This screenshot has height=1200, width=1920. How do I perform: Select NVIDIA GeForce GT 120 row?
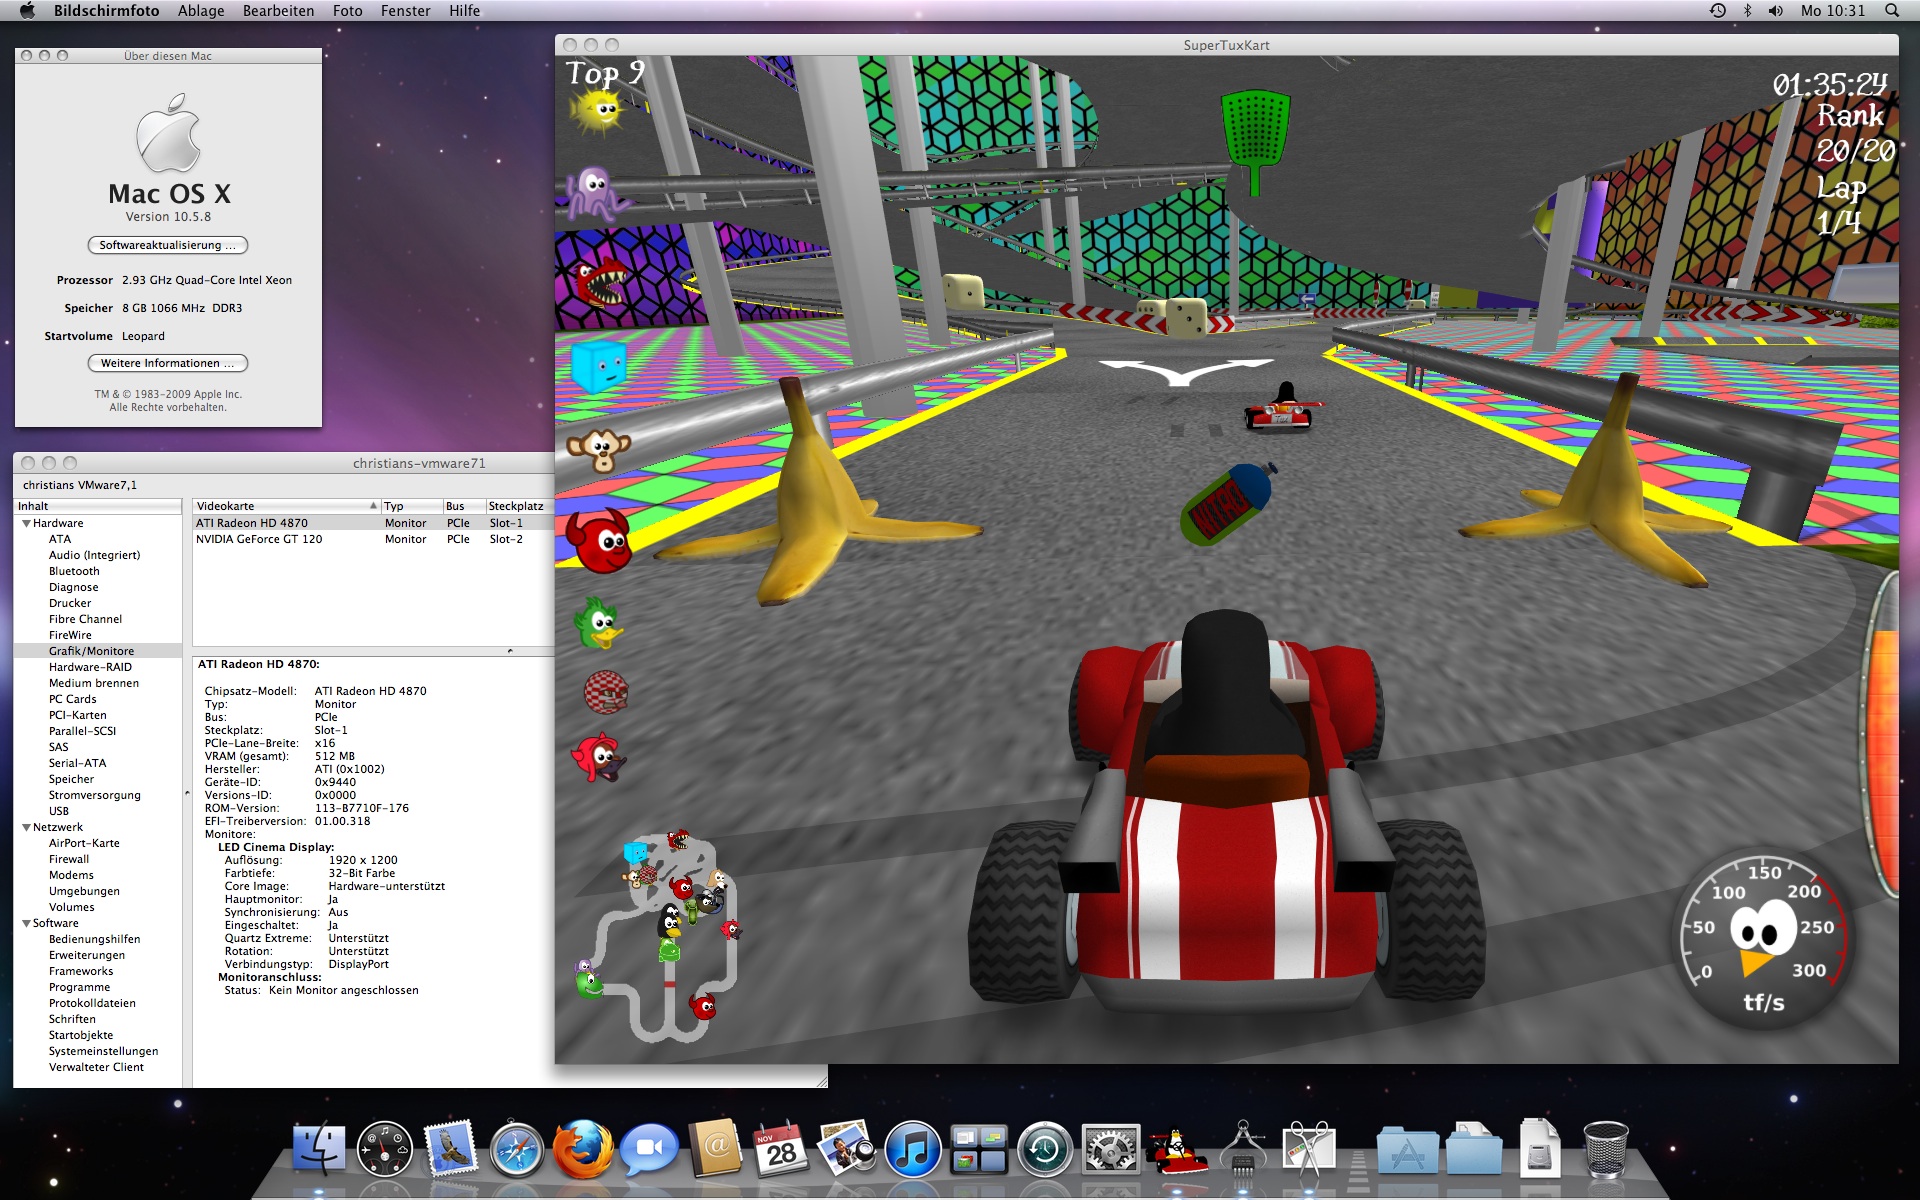tap(373, 539)
